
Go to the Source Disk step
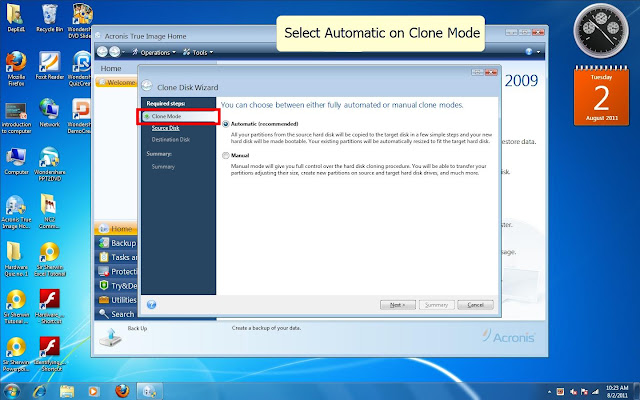[x=165, y=128]
